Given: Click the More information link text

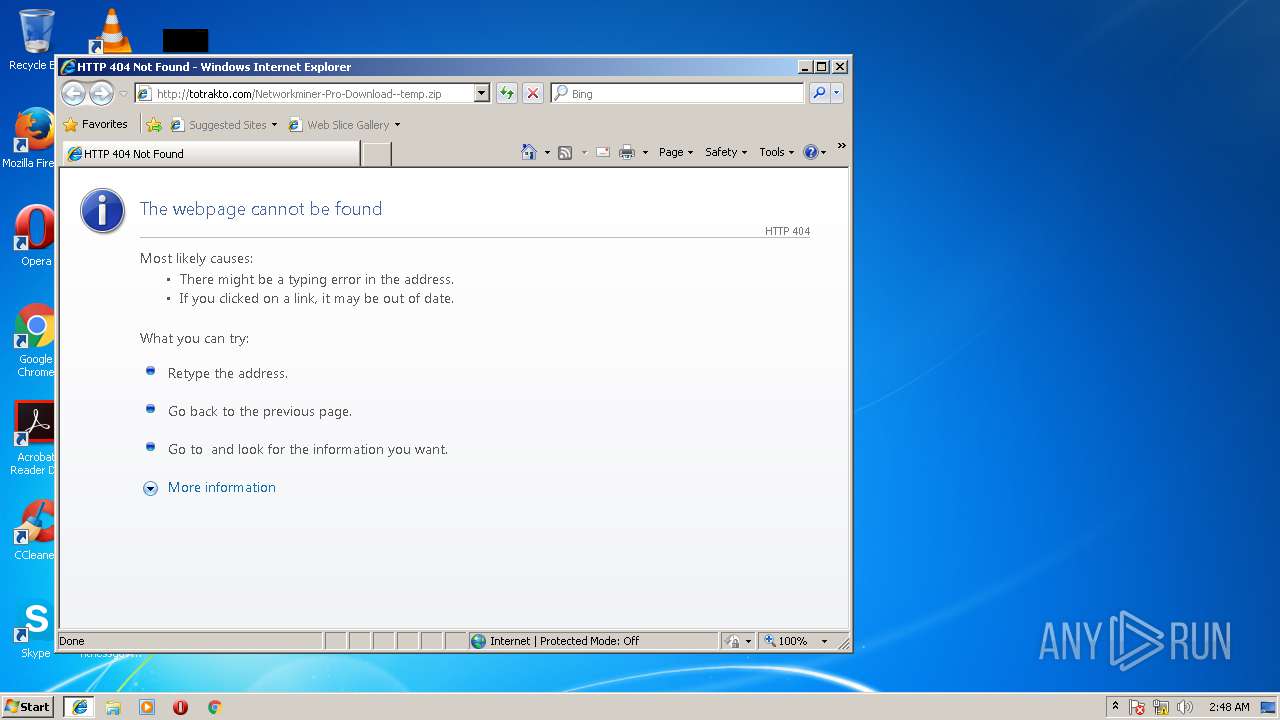Looking at the screenshot, I should pos(222,487).
